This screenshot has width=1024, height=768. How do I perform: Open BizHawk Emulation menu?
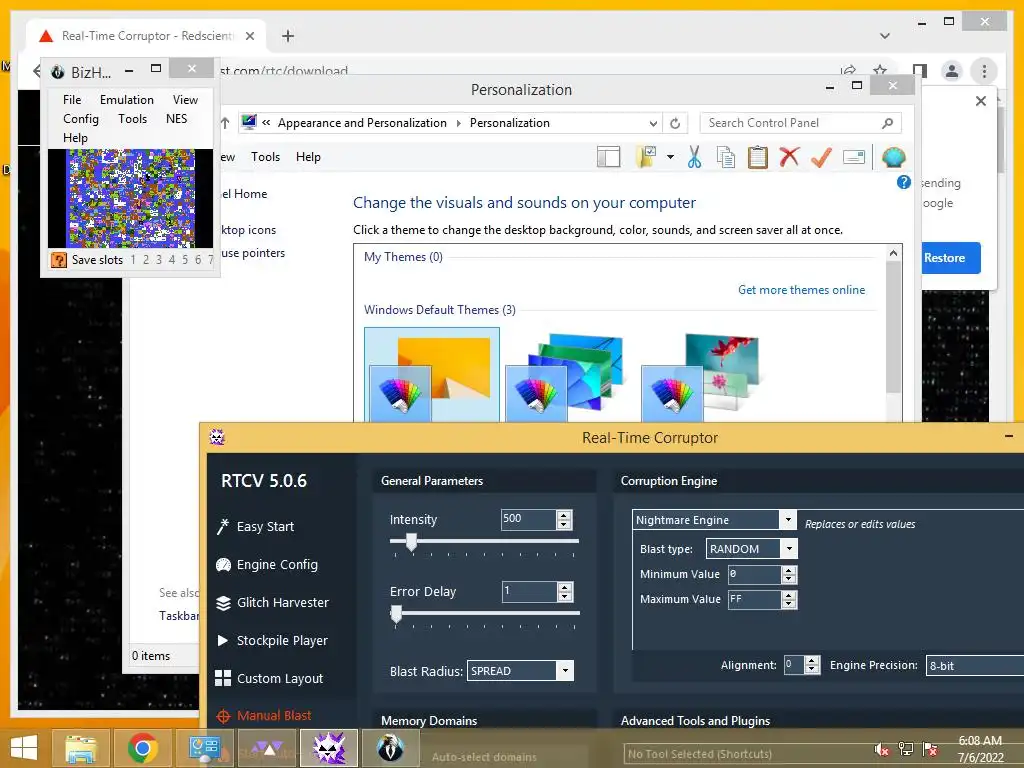pos(127,100)
